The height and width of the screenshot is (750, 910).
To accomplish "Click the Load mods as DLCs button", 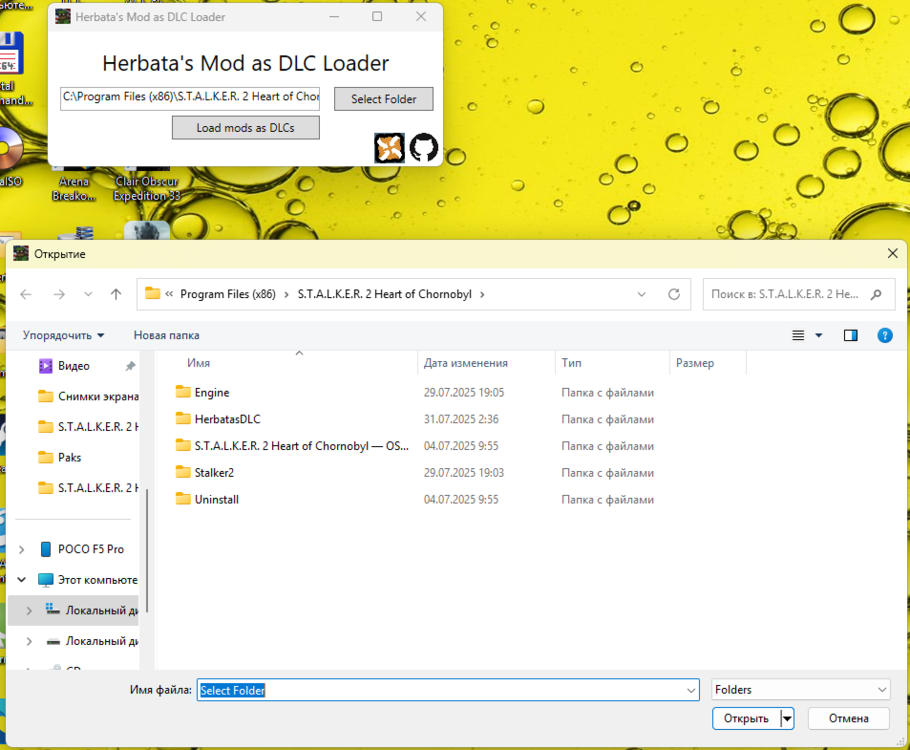I will (245, 128).
